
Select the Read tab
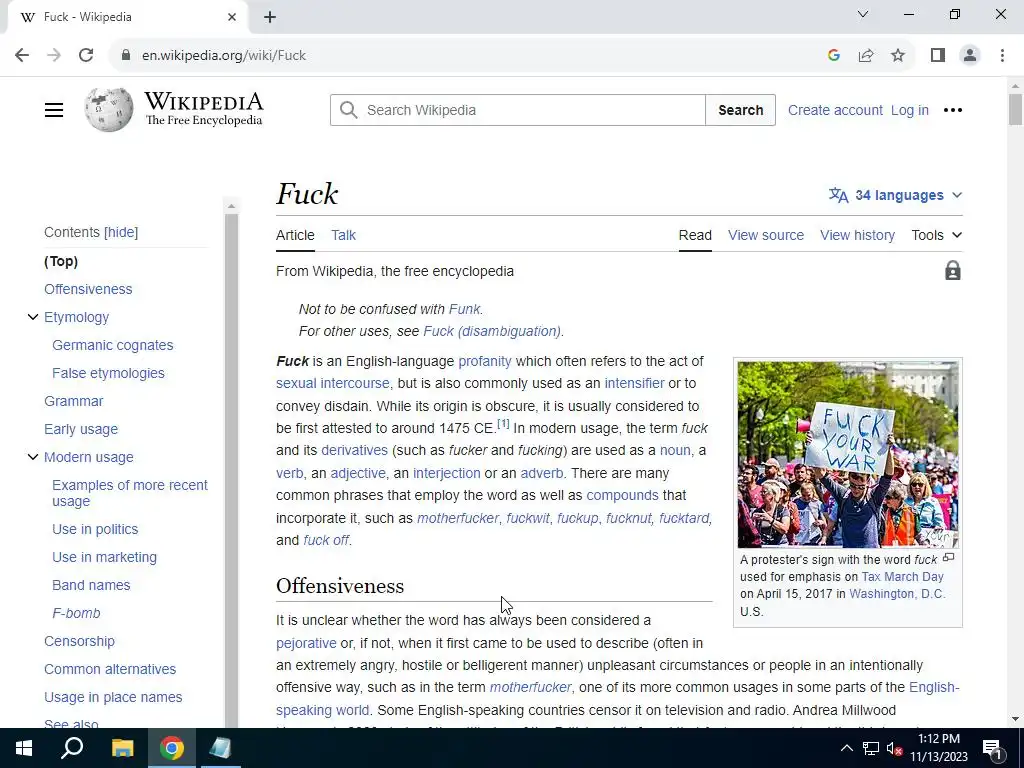695,235
